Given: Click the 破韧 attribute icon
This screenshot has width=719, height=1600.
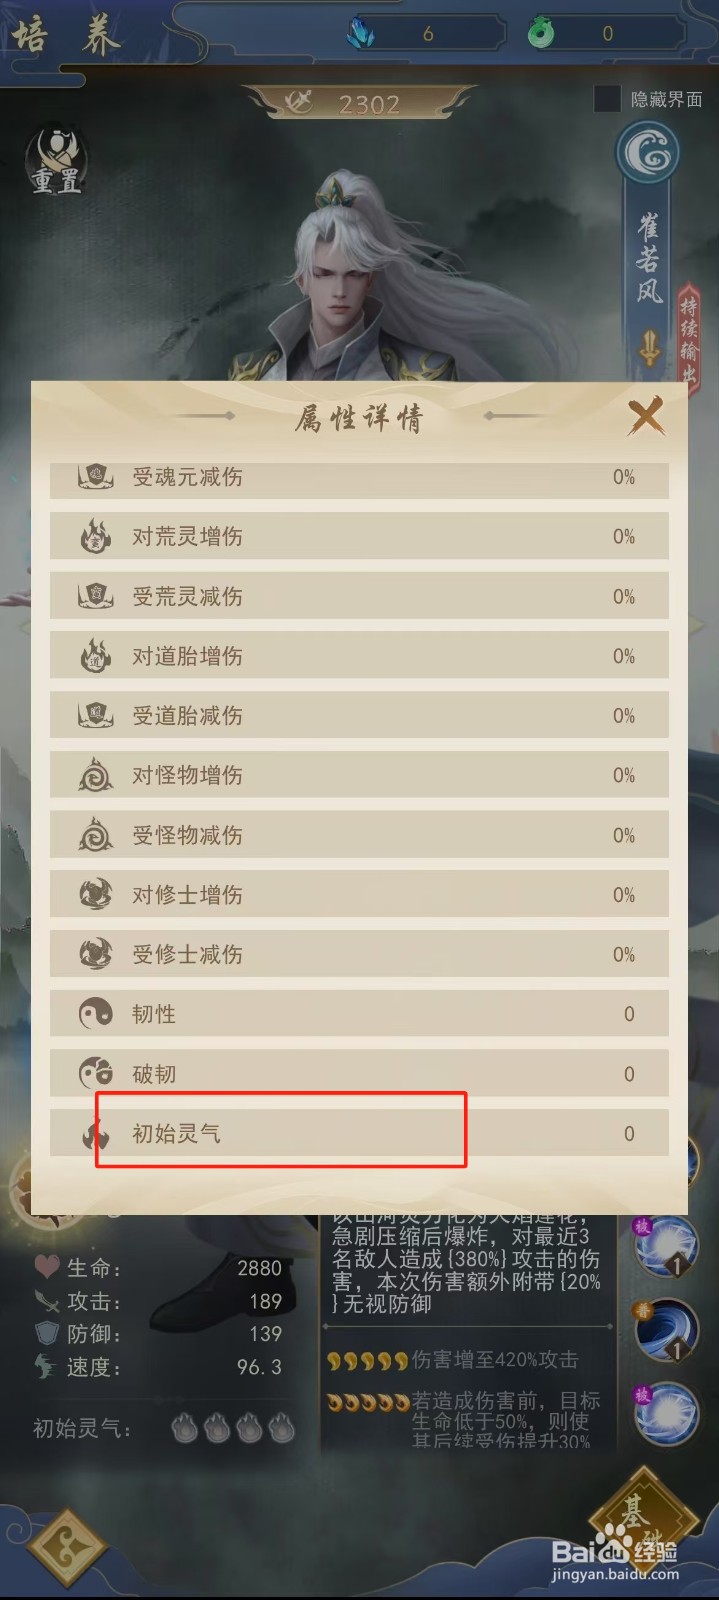Looking at the screenshot, I should pyautogui.click(x=96, y=1074).
